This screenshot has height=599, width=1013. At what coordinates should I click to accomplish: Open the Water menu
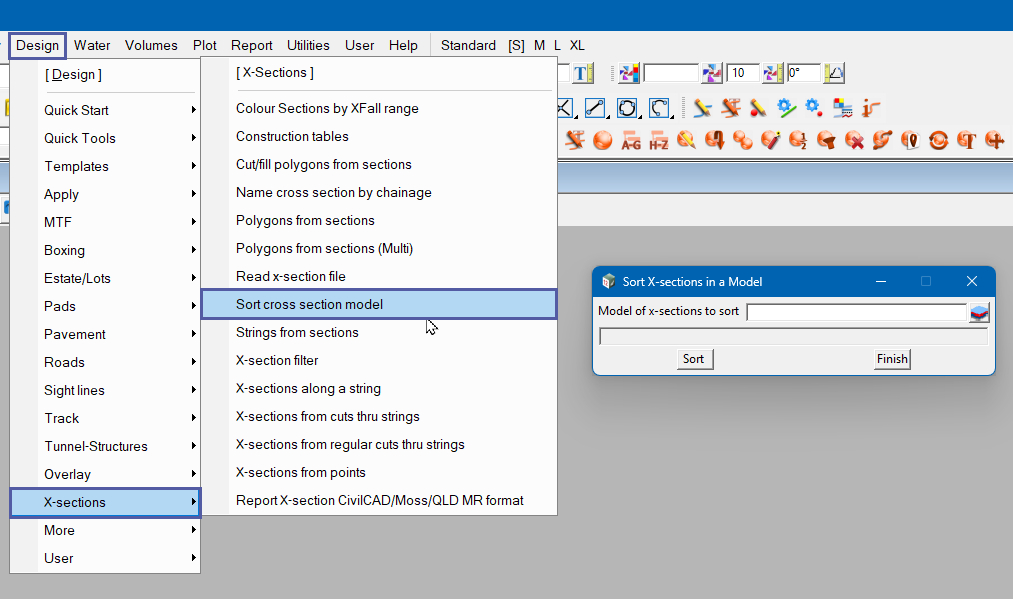tap(92, 45)
